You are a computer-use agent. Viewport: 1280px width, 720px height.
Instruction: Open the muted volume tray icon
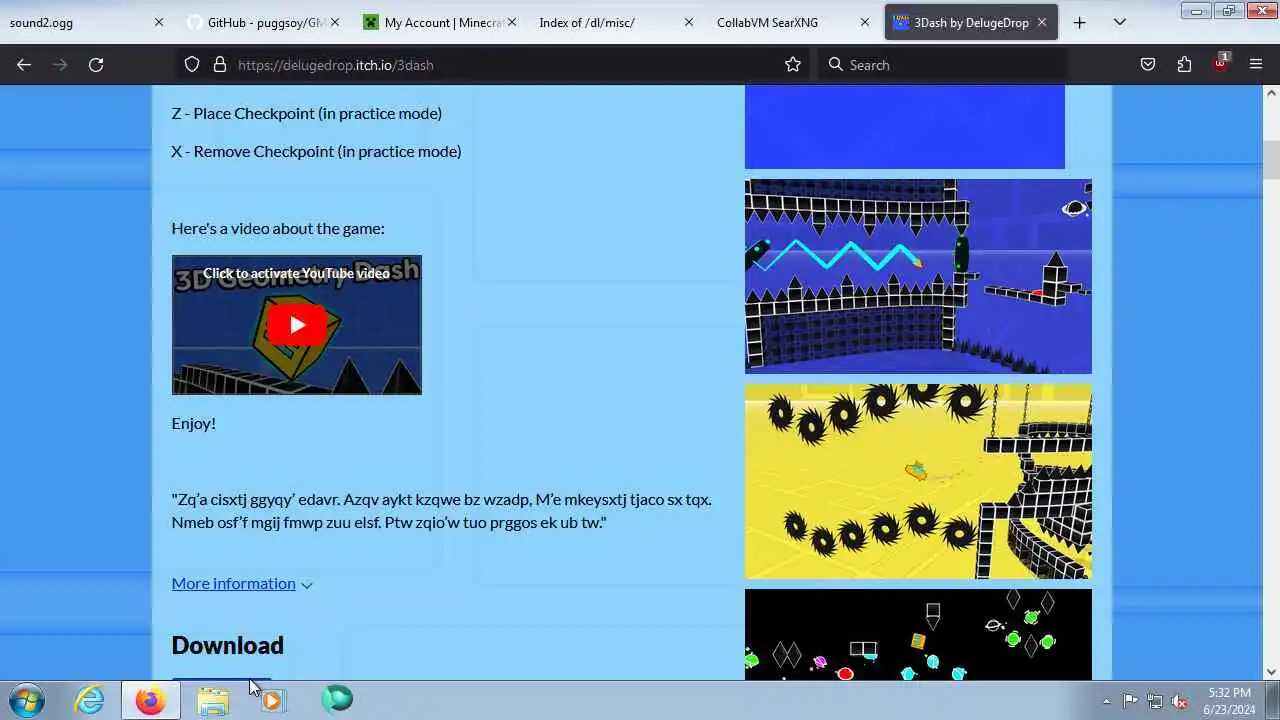pyautogui.click(x=1180, y=701)
